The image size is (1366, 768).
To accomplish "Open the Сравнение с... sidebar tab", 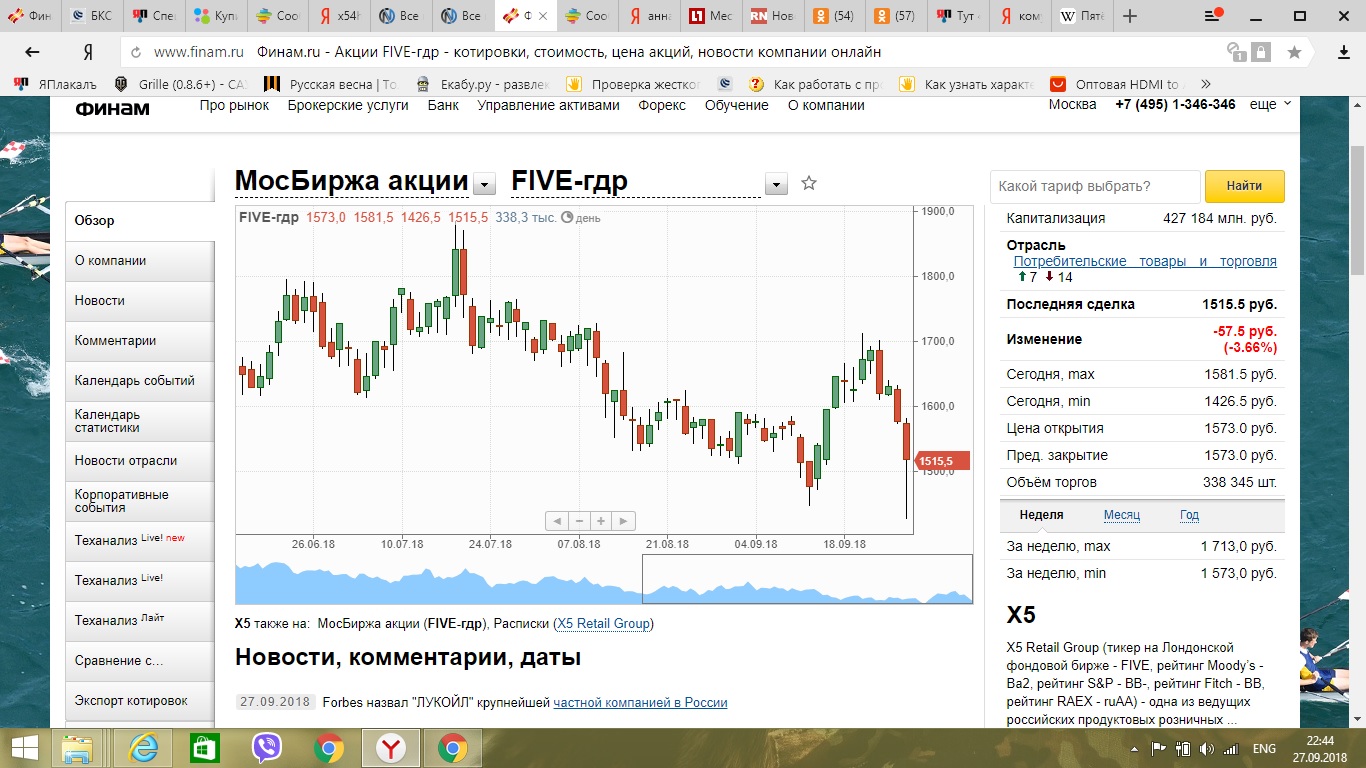I will click(140, 660).
